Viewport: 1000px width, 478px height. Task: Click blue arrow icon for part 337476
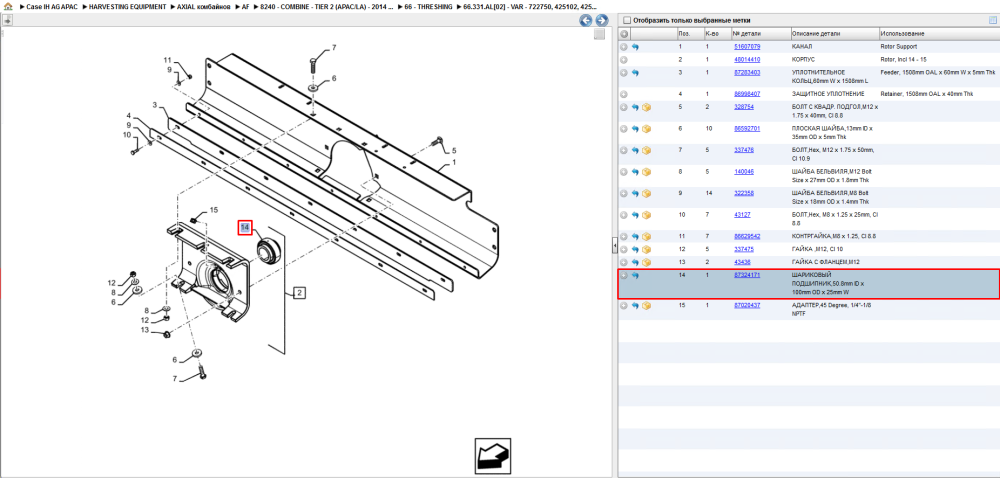[x=635, y=150]
